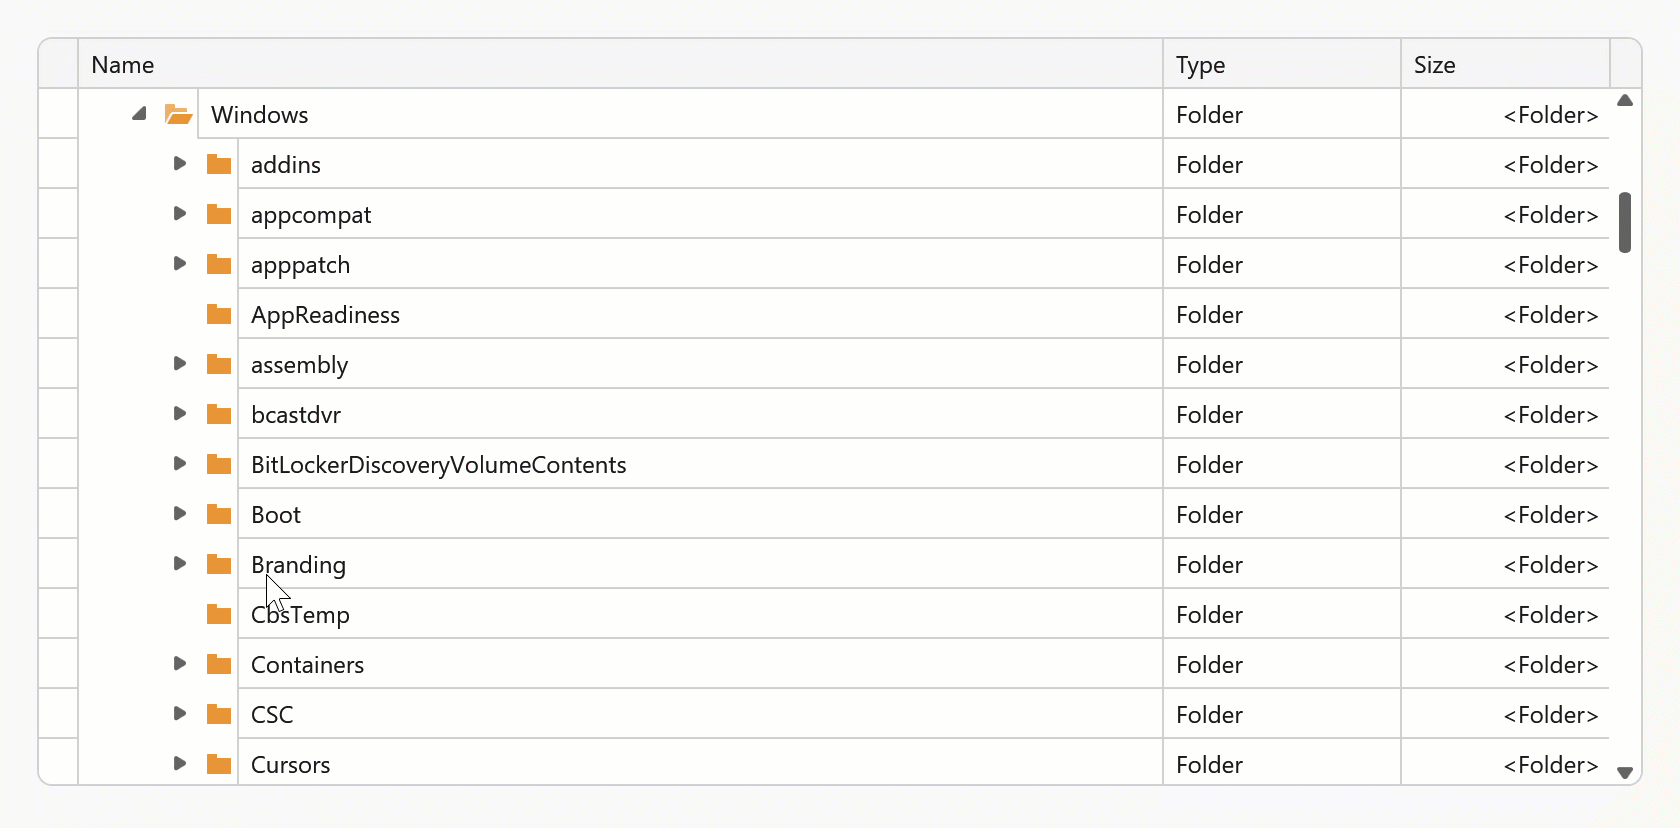Click the AppReadiness folder icon
1680x828 pixels.
point(218,313)
